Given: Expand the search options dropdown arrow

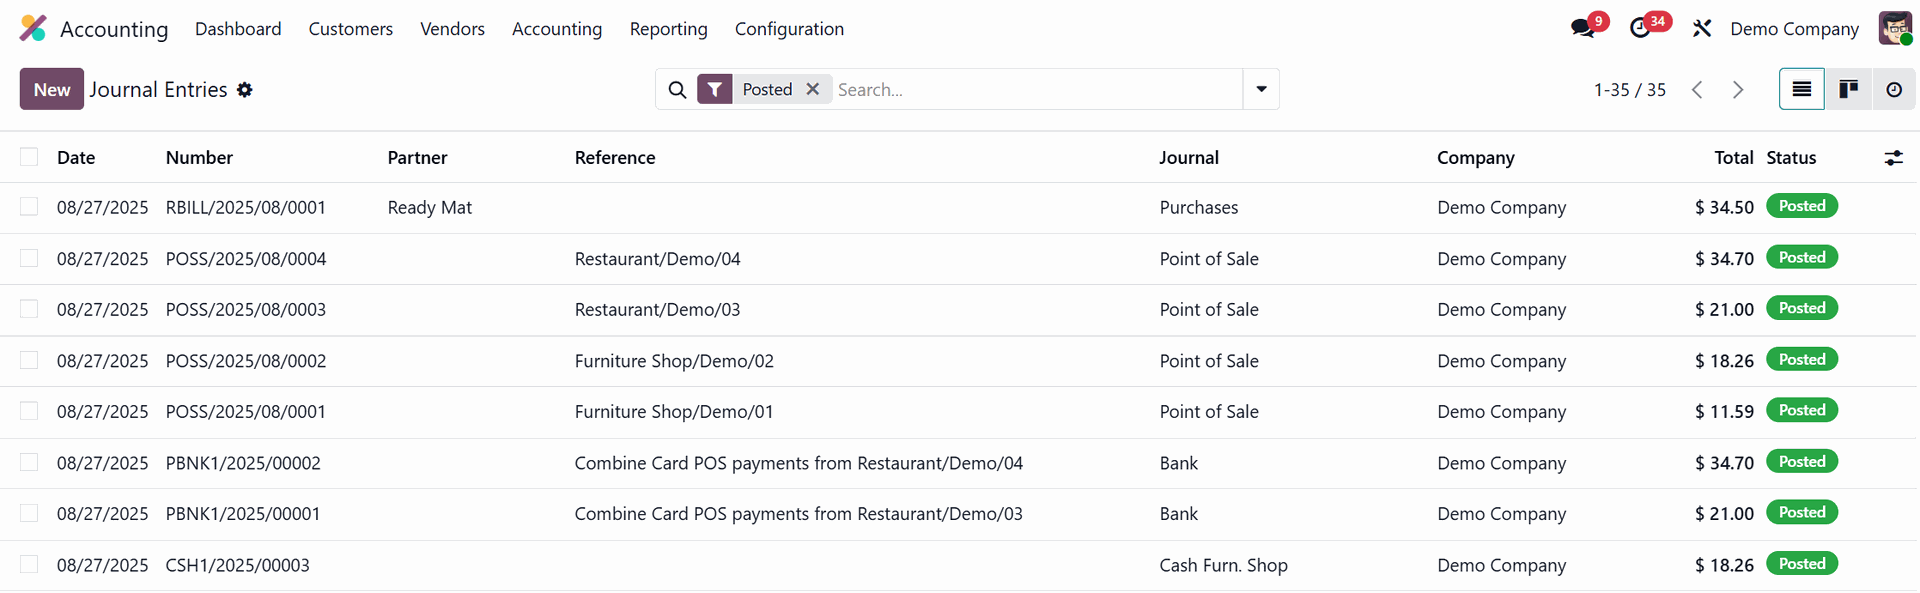Looking at the screenshot, I should point(1261,89).
